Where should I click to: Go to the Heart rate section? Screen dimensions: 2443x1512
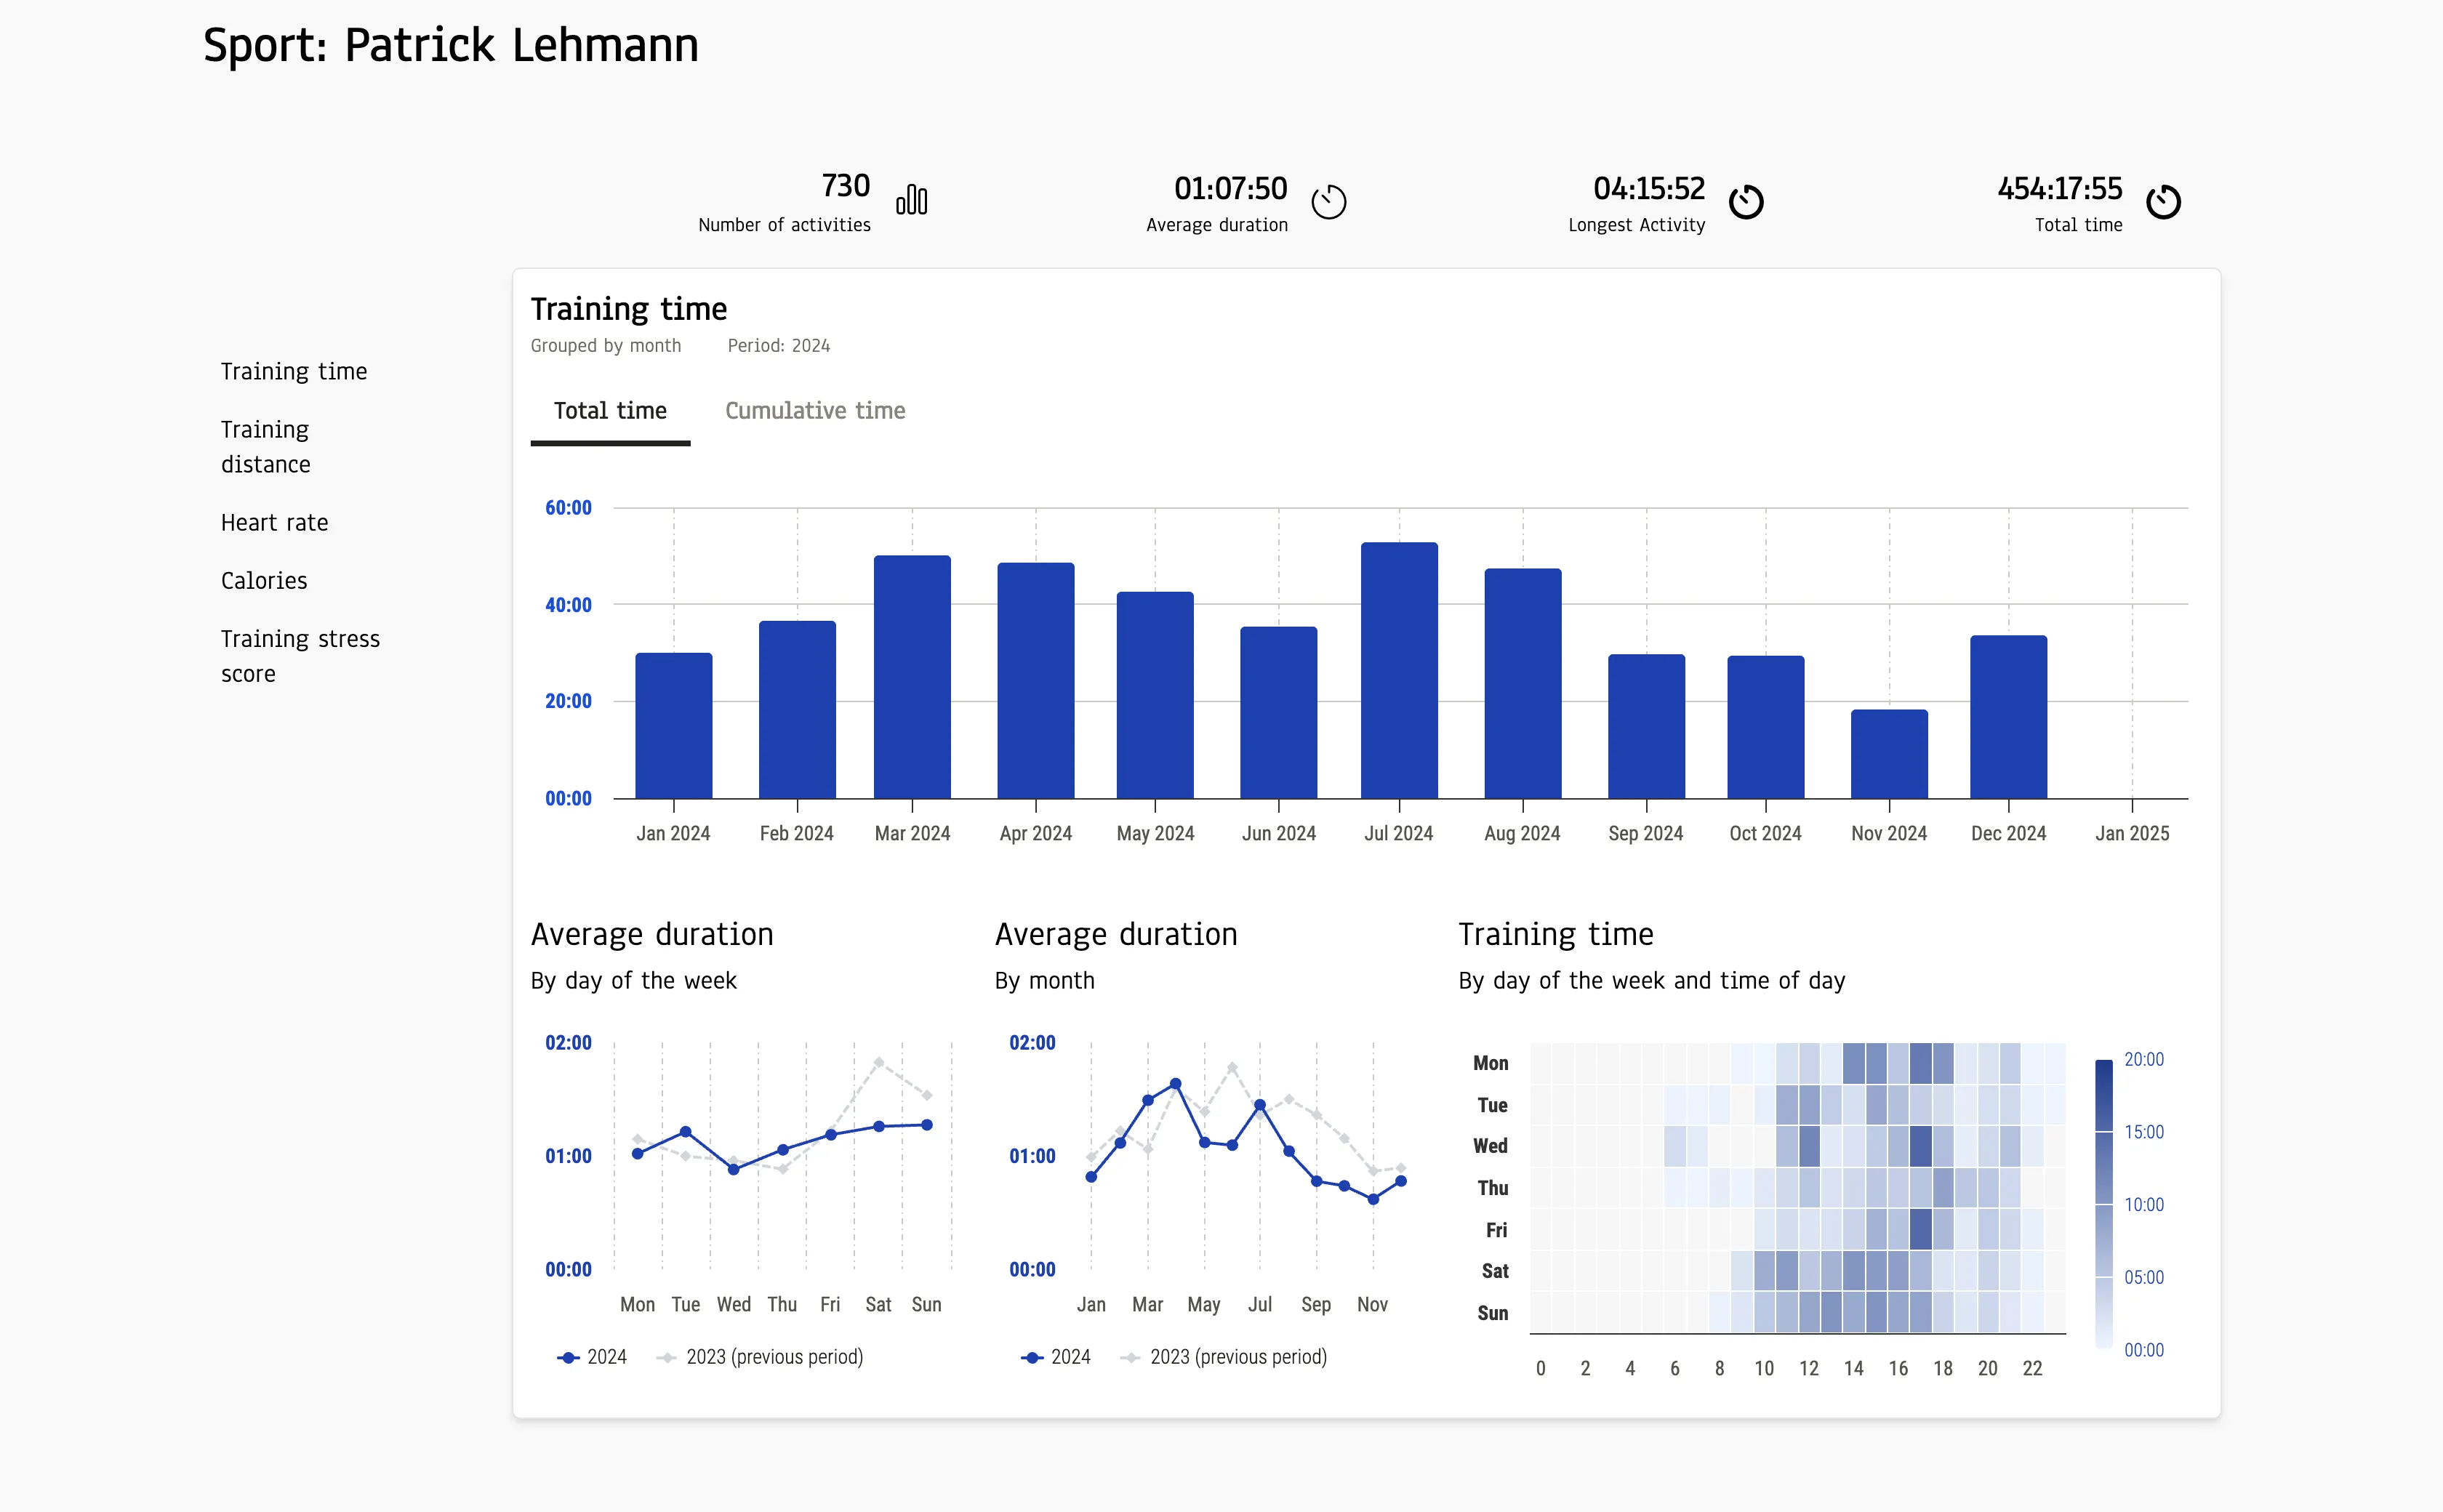(274, 523)
